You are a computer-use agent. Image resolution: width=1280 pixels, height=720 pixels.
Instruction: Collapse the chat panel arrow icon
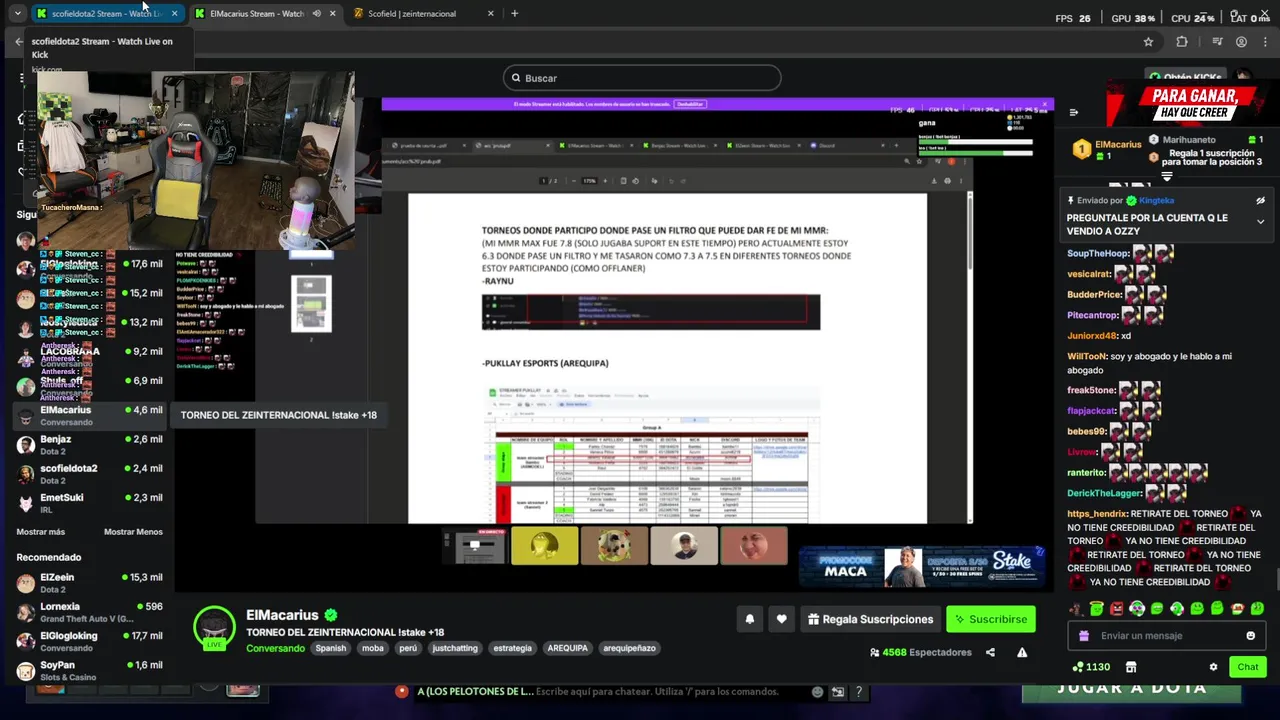[x=1073, y=113]
